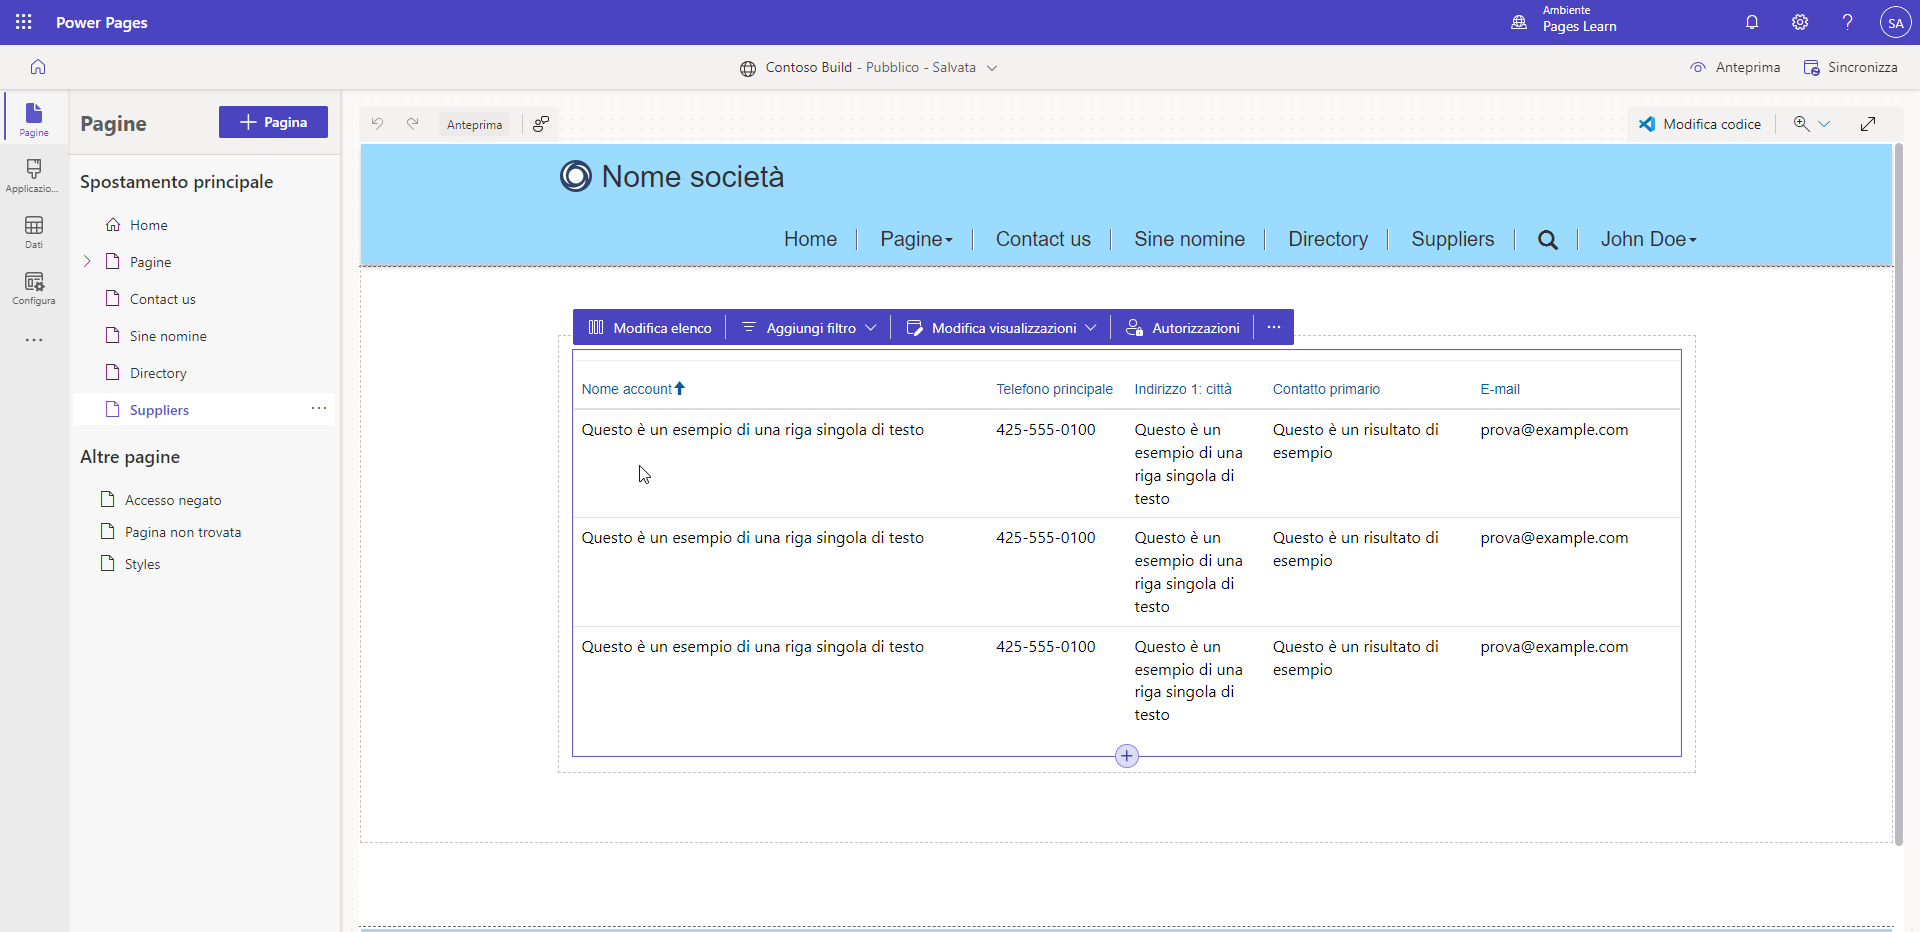The height and width of the screenshot is (932, 1920).
Task: Click the expand to full screen icon
Action: coord(1868,124)
